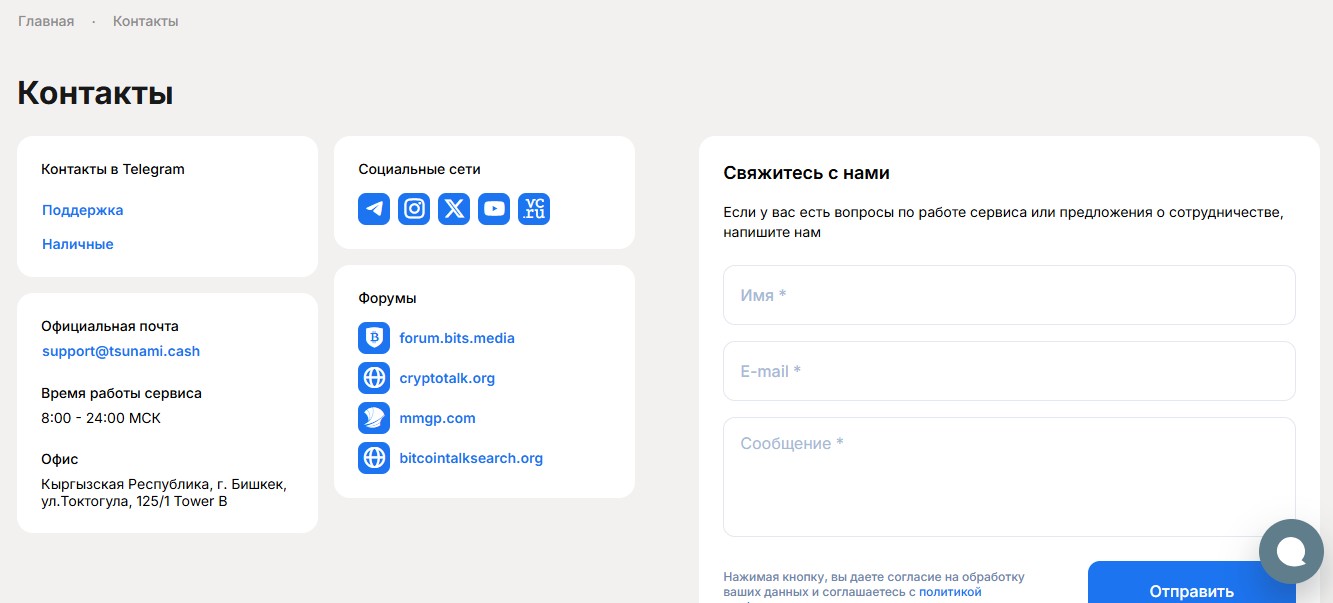Screen dimensions: 1333x603
Task: Click the Время работы сервиса label
Action: click(121, 393)
